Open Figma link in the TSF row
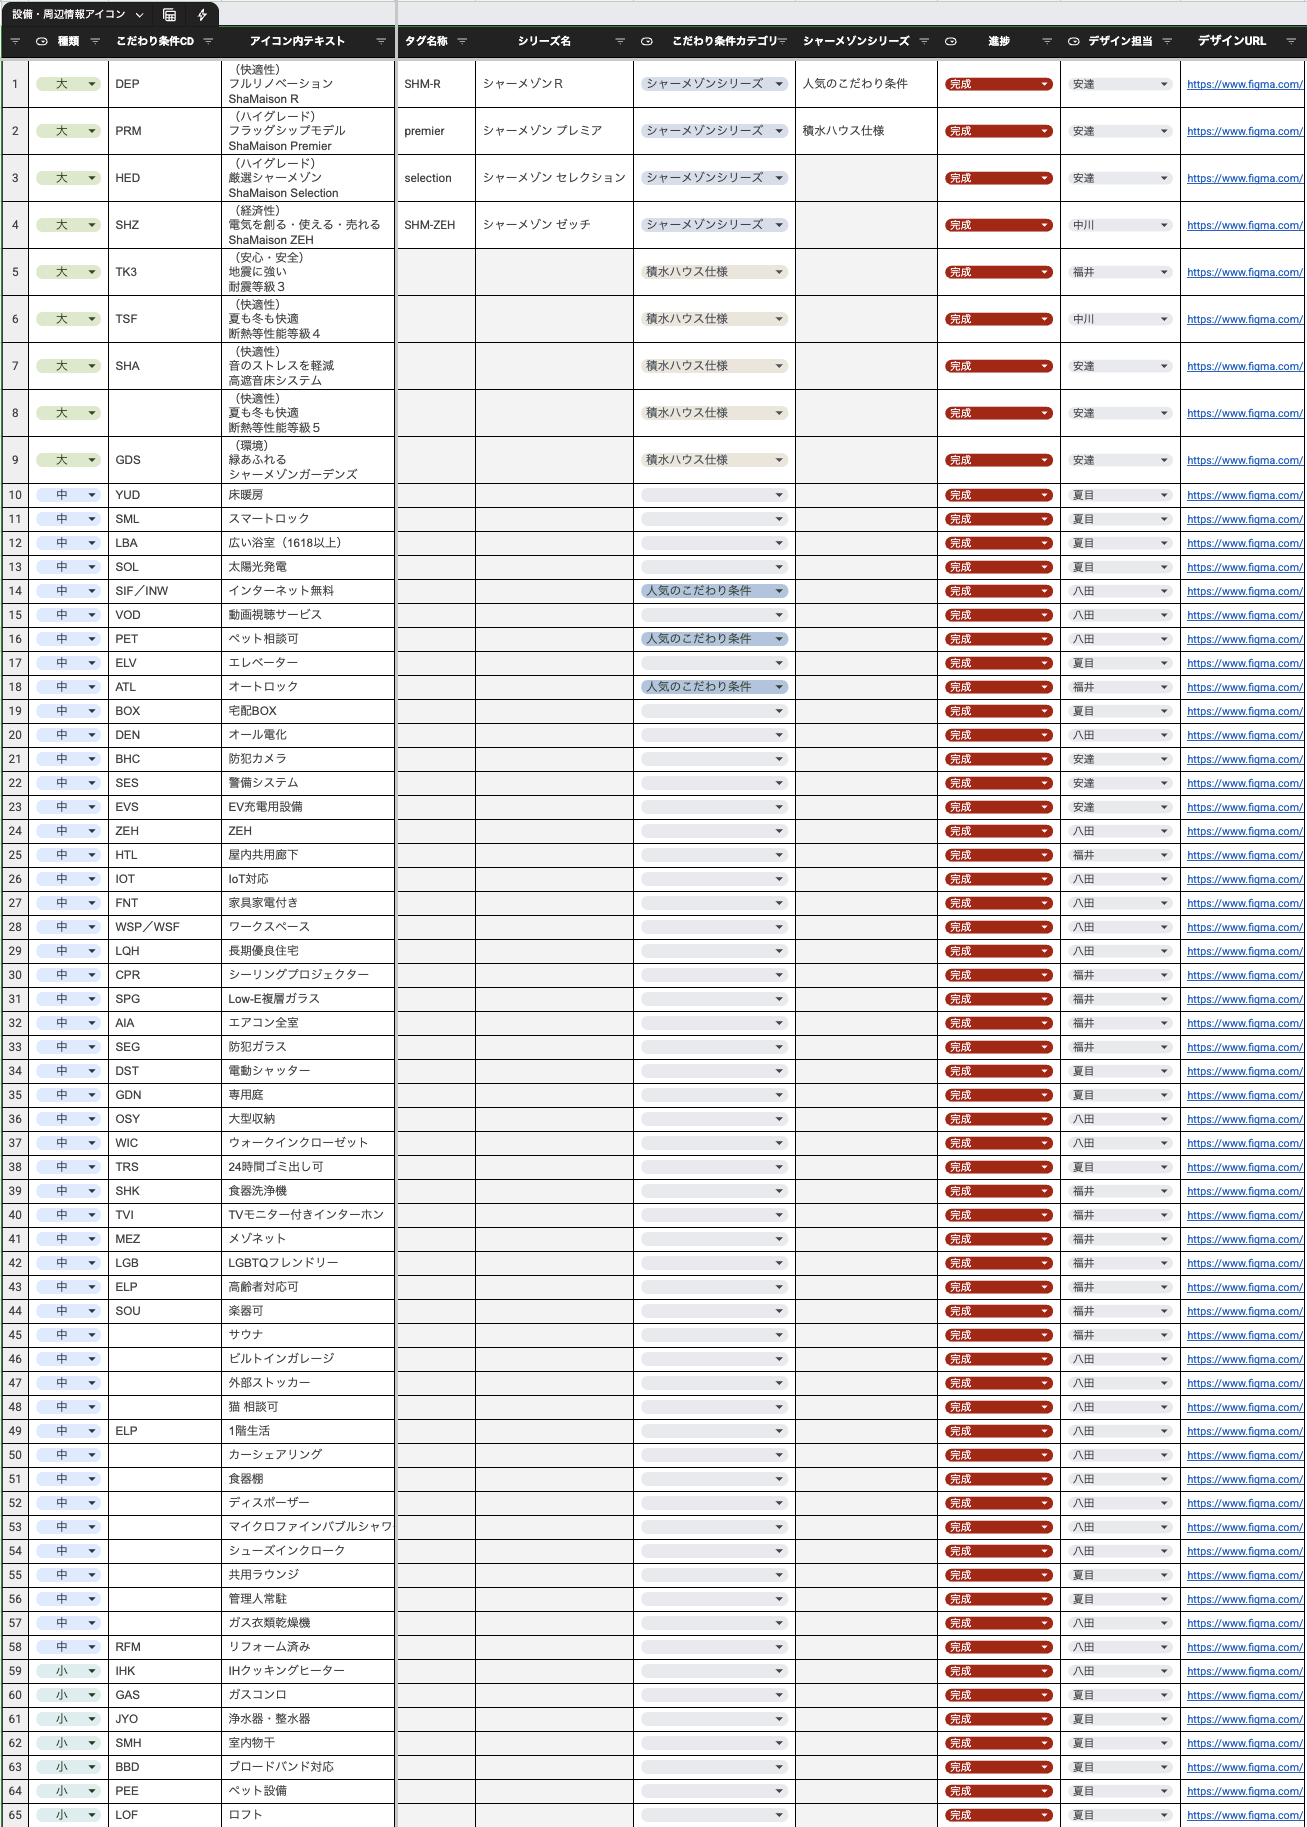Screen dimensions: 1307x1827 pos(1245,319)
